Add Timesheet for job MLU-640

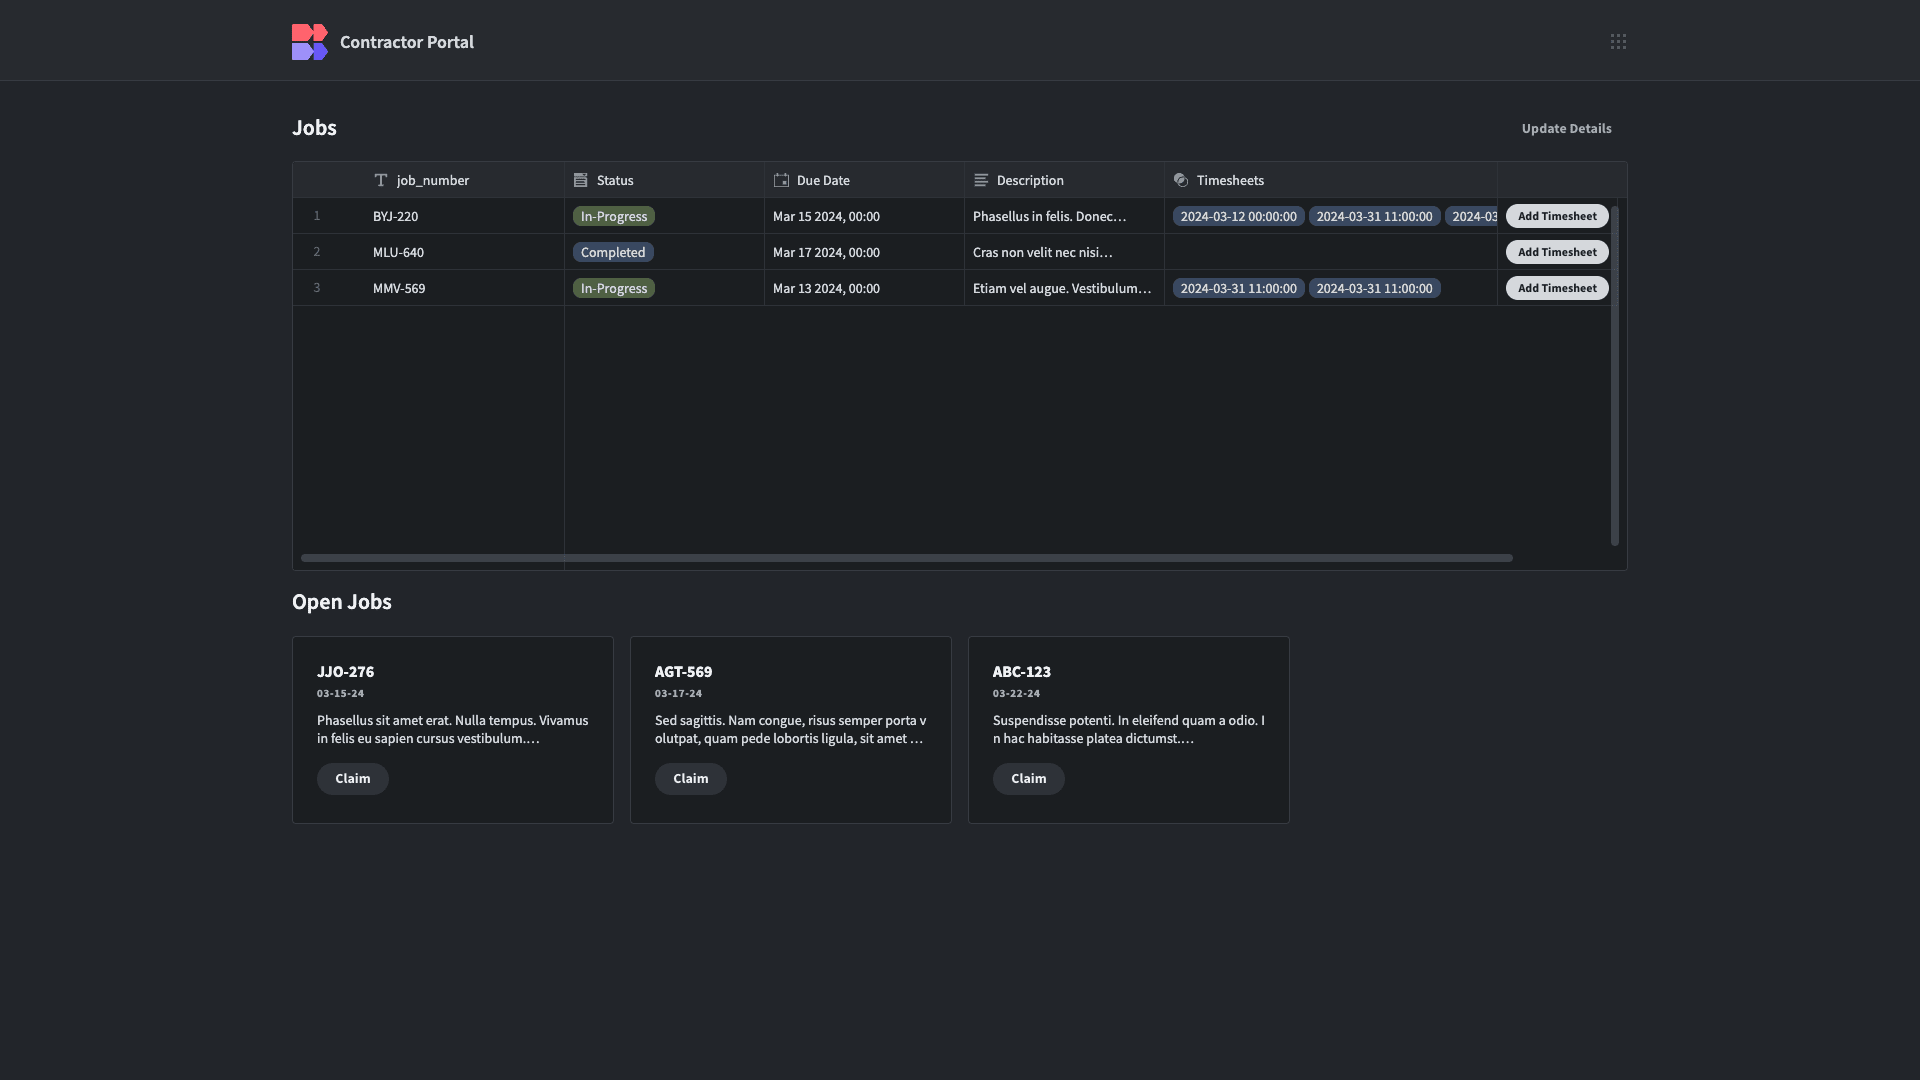(x=1557, y=252)
